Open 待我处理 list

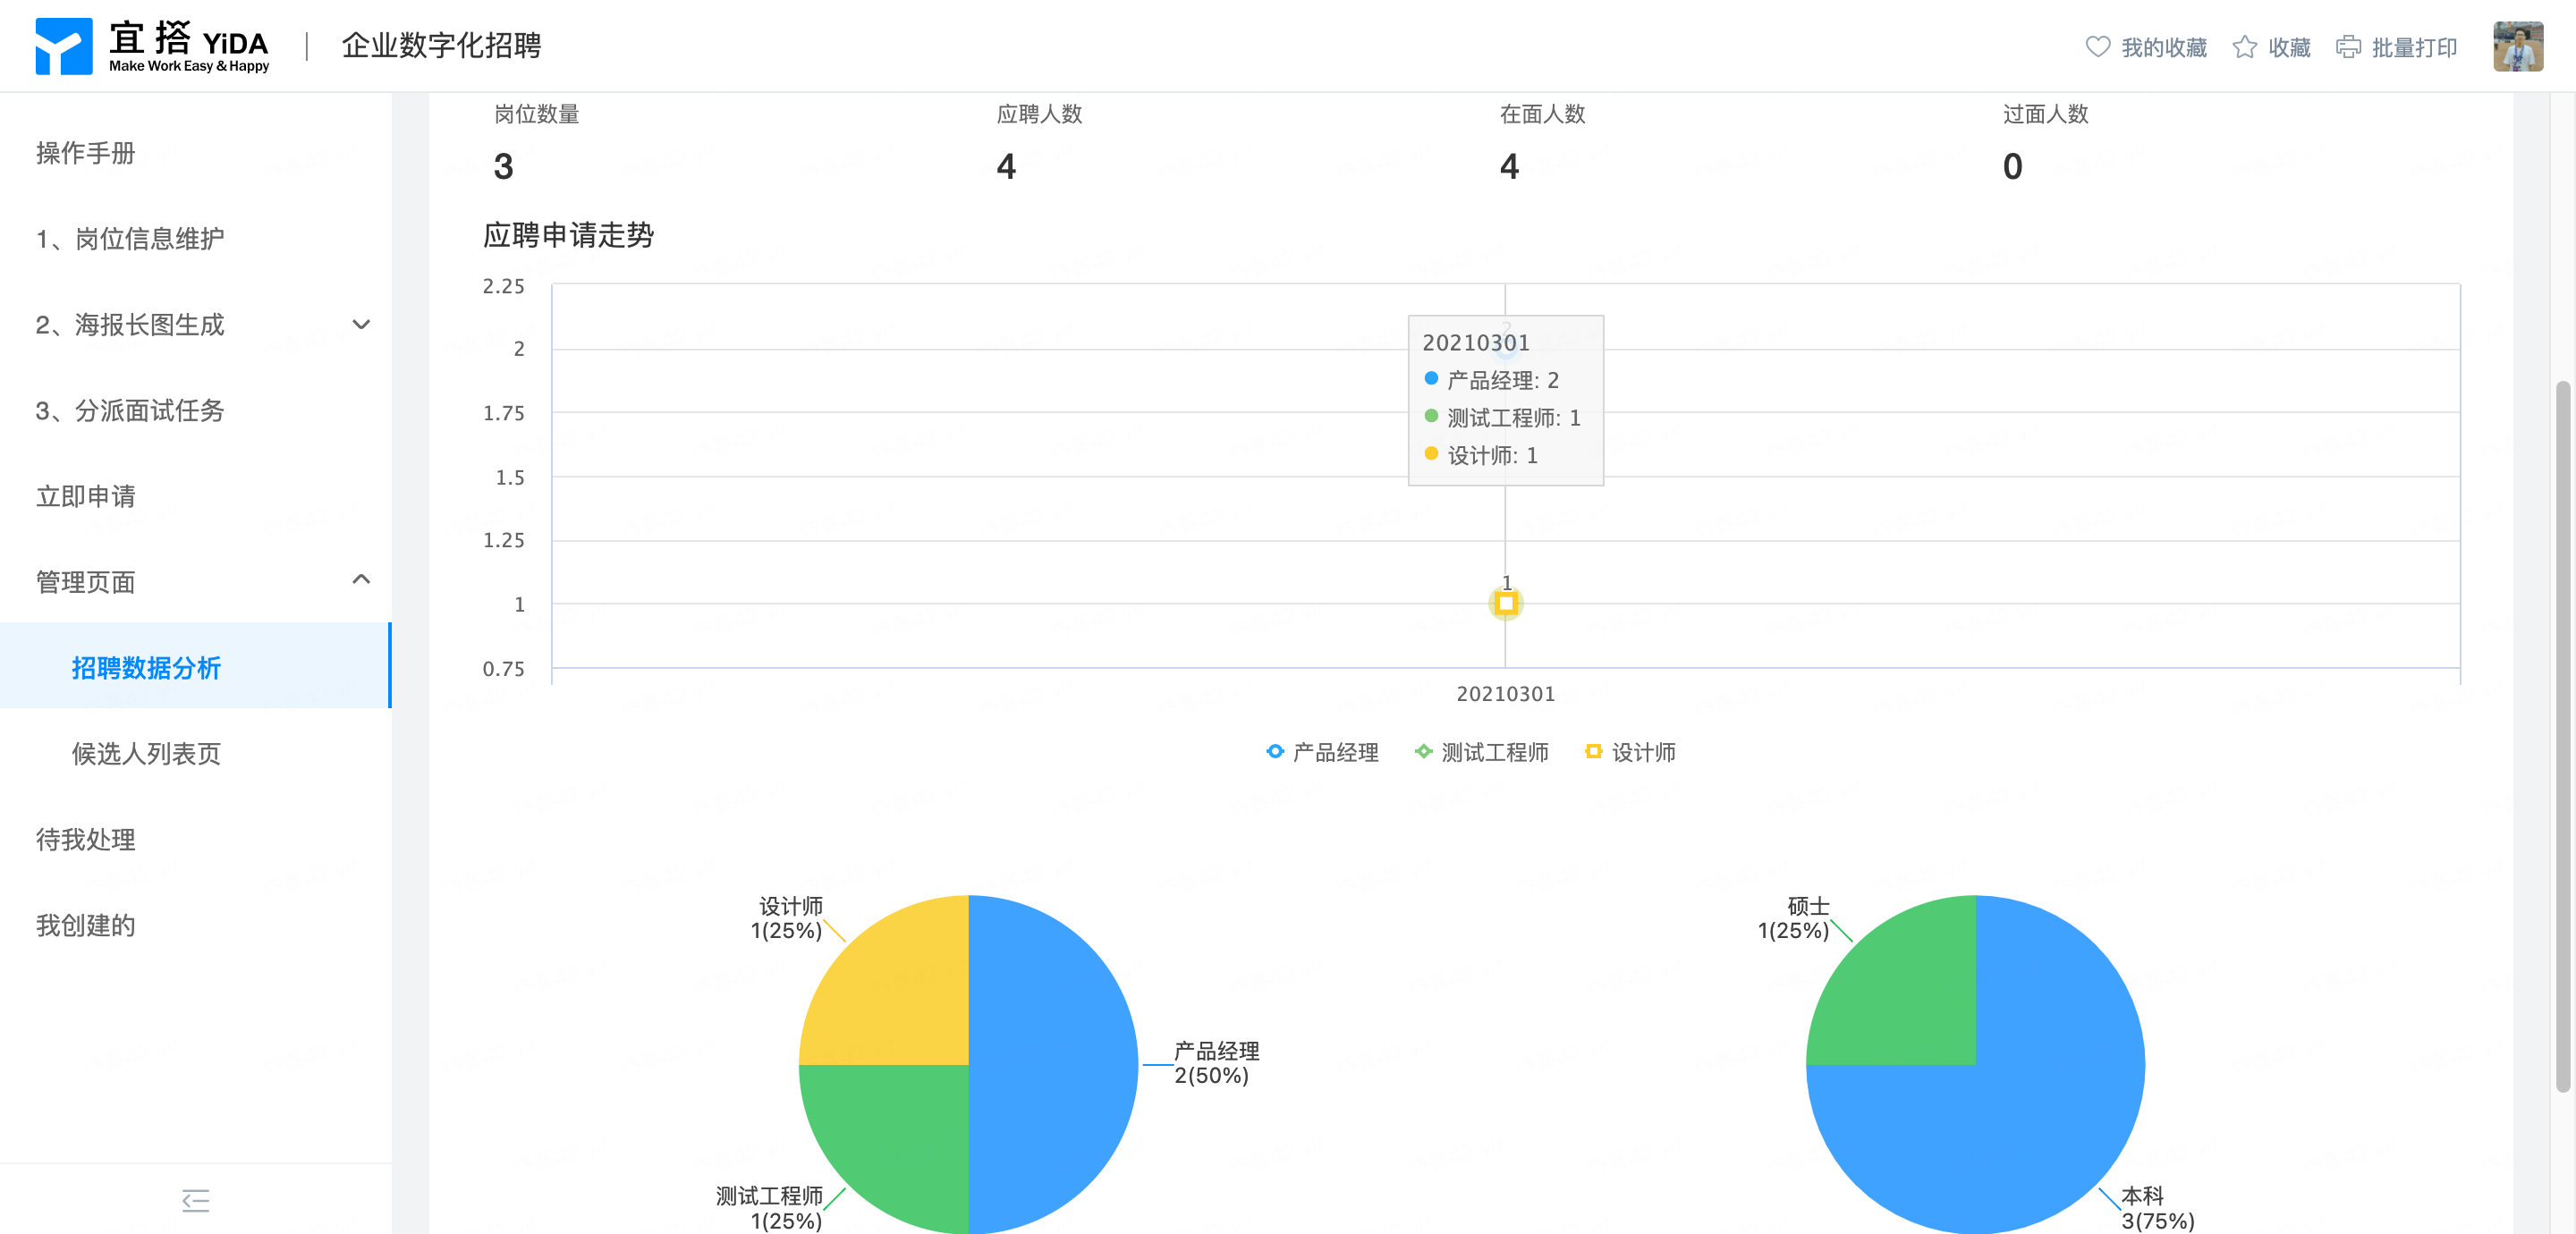tap(86, 839)
